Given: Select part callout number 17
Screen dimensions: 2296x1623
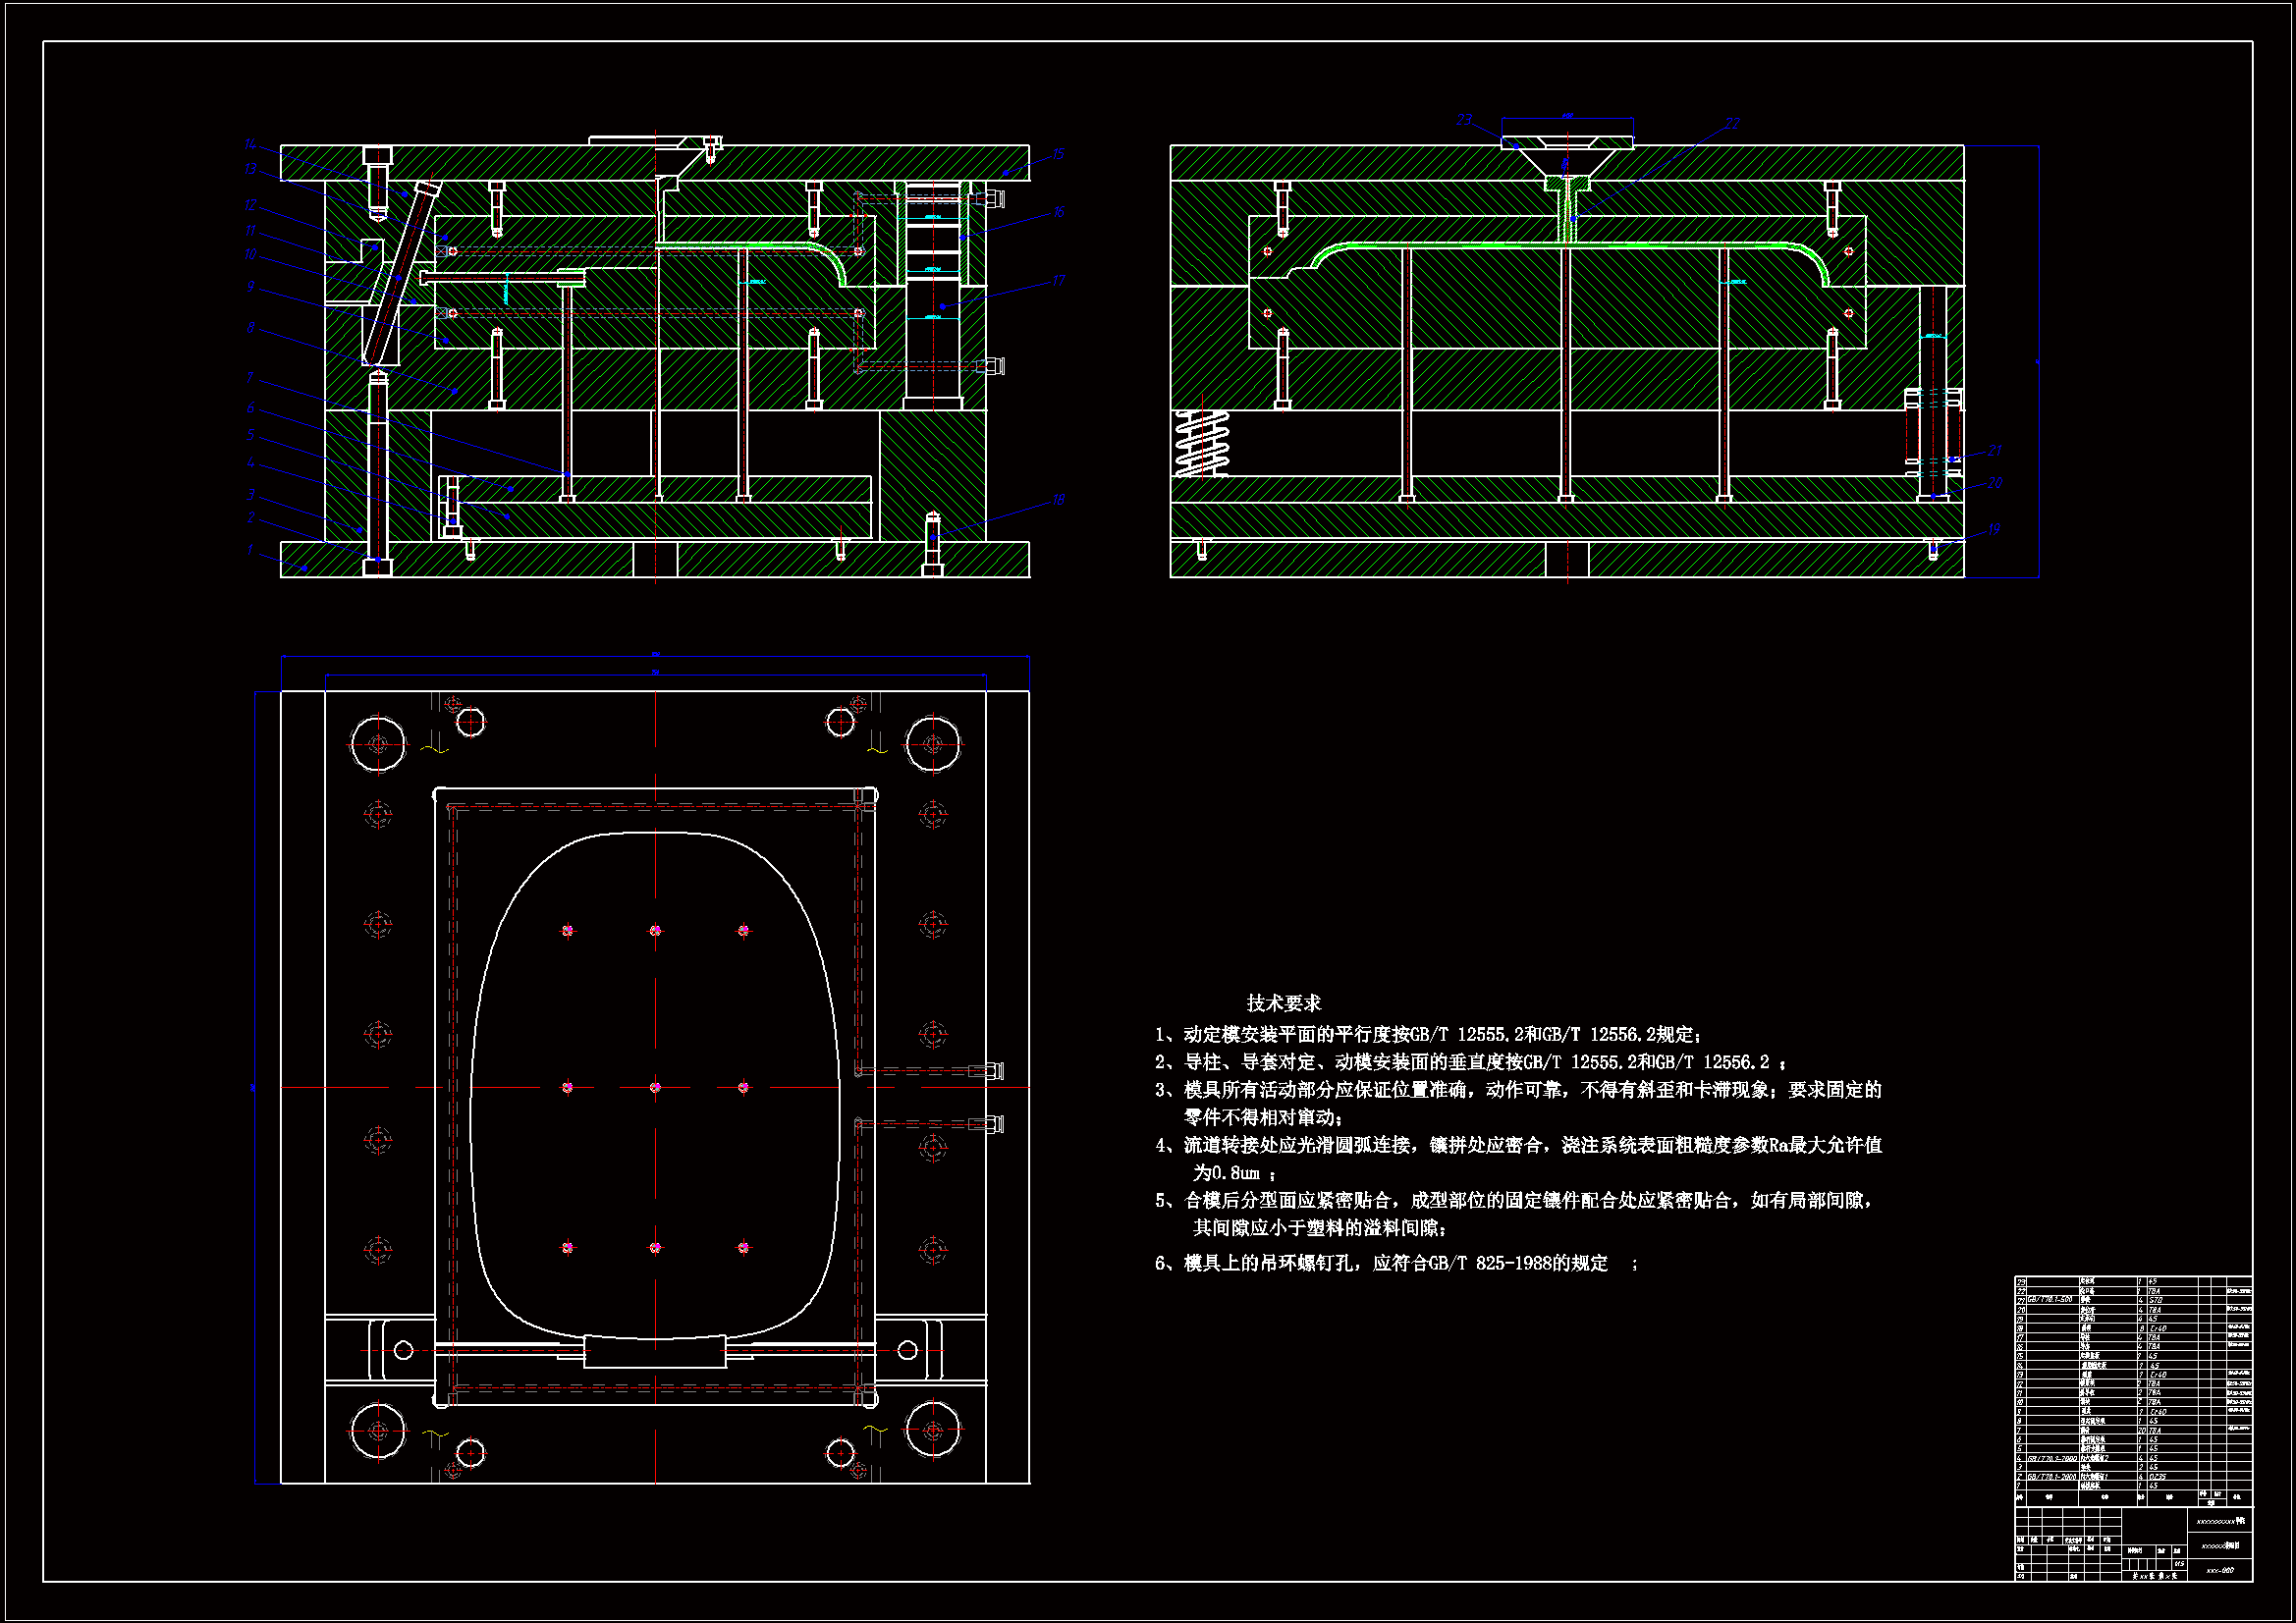Looking at the screenshot, I should click(1058, 280).
